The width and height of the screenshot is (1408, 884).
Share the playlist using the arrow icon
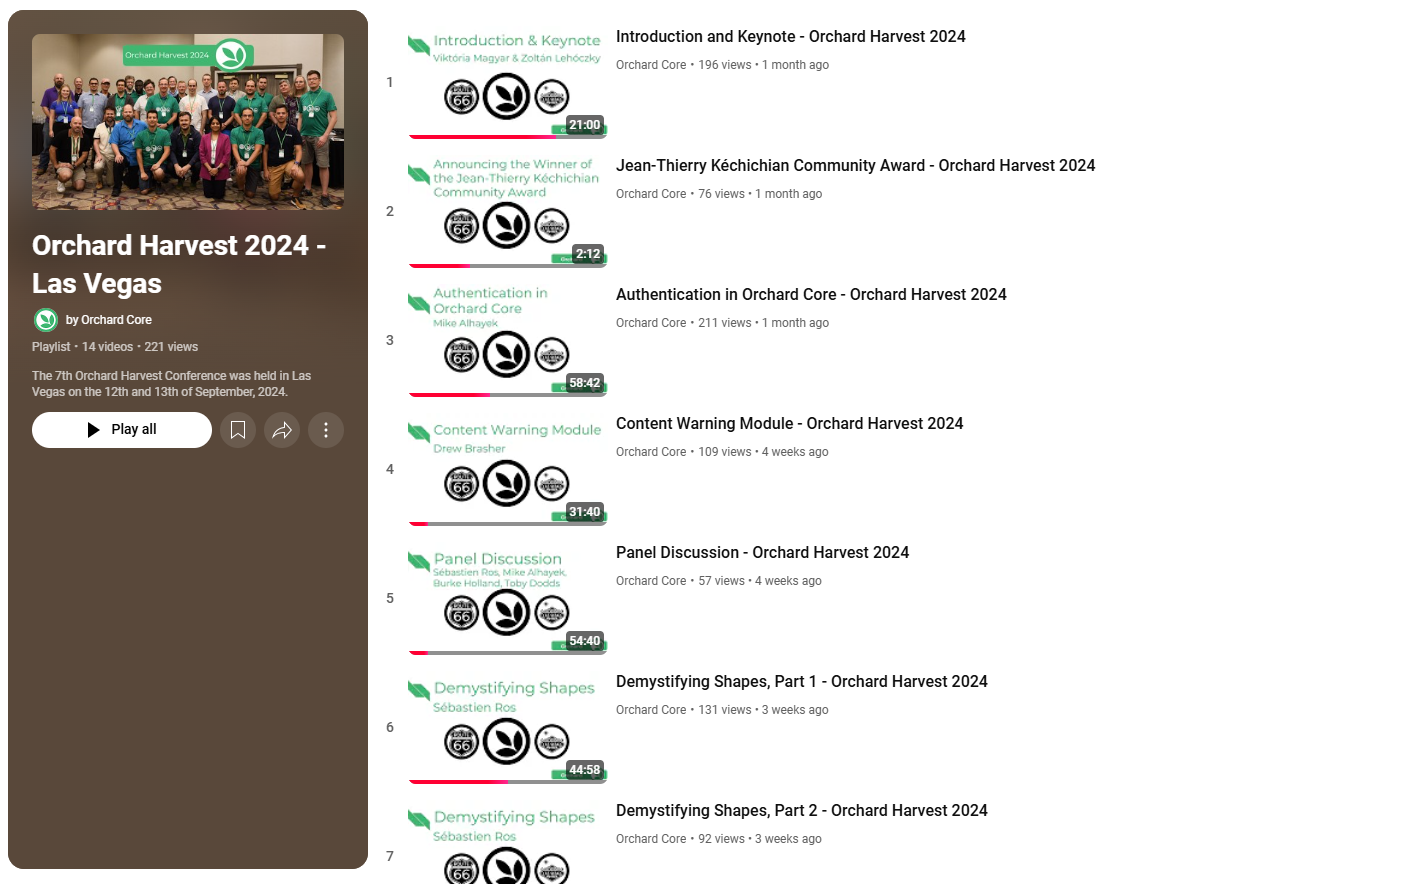click(x=282, y=430)
